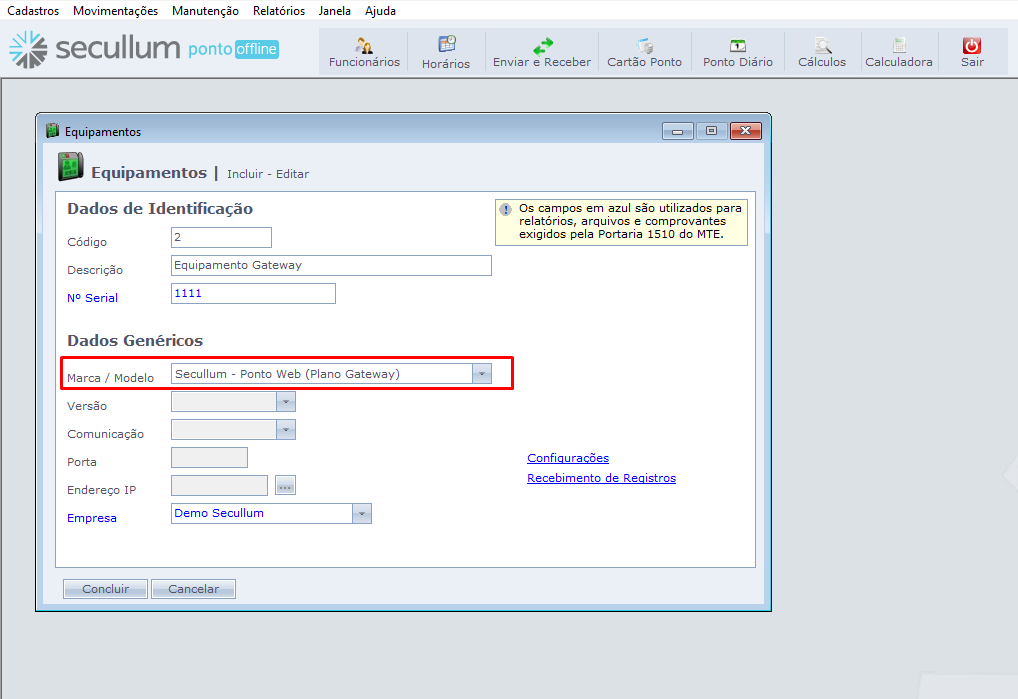The width and height of the screenshot is (1018, 699).
Task: Open the Comunicação dropdown list
Action: (286, 430)
